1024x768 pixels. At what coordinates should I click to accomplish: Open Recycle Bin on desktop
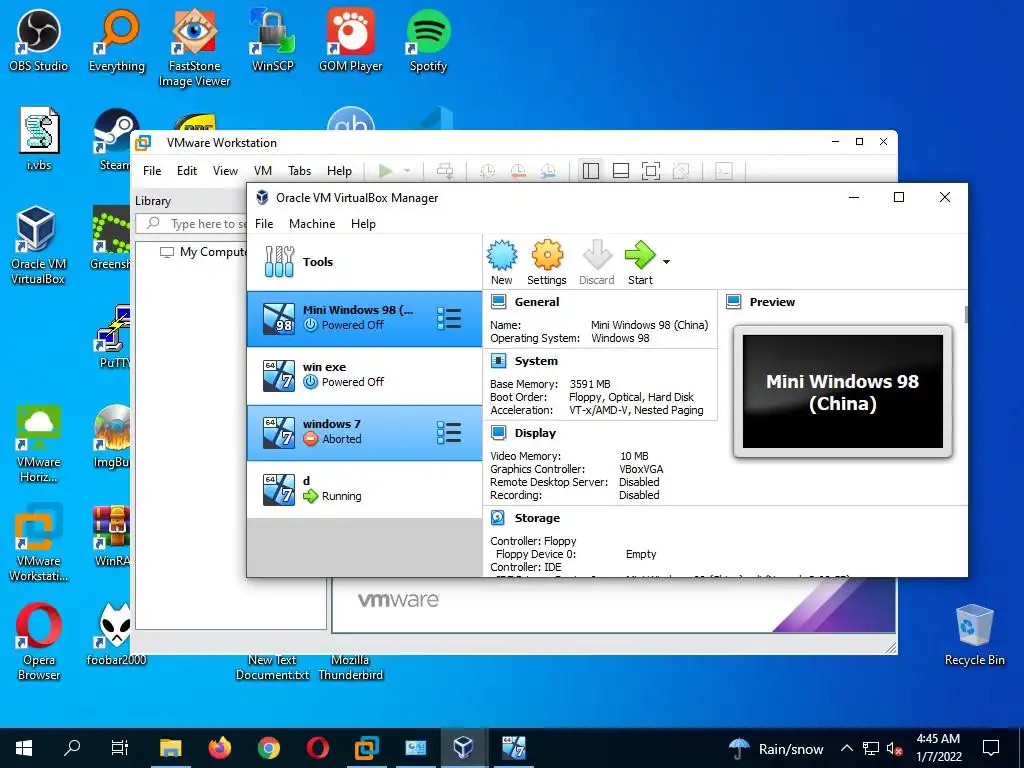point(974,634)
